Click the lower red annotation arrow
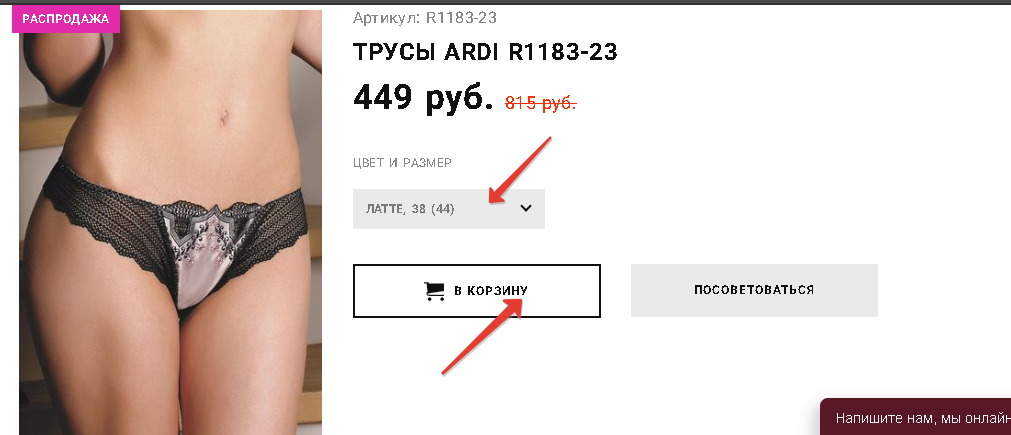Image resolution: width=1011 pixels, height=435 pixels. 482,336
